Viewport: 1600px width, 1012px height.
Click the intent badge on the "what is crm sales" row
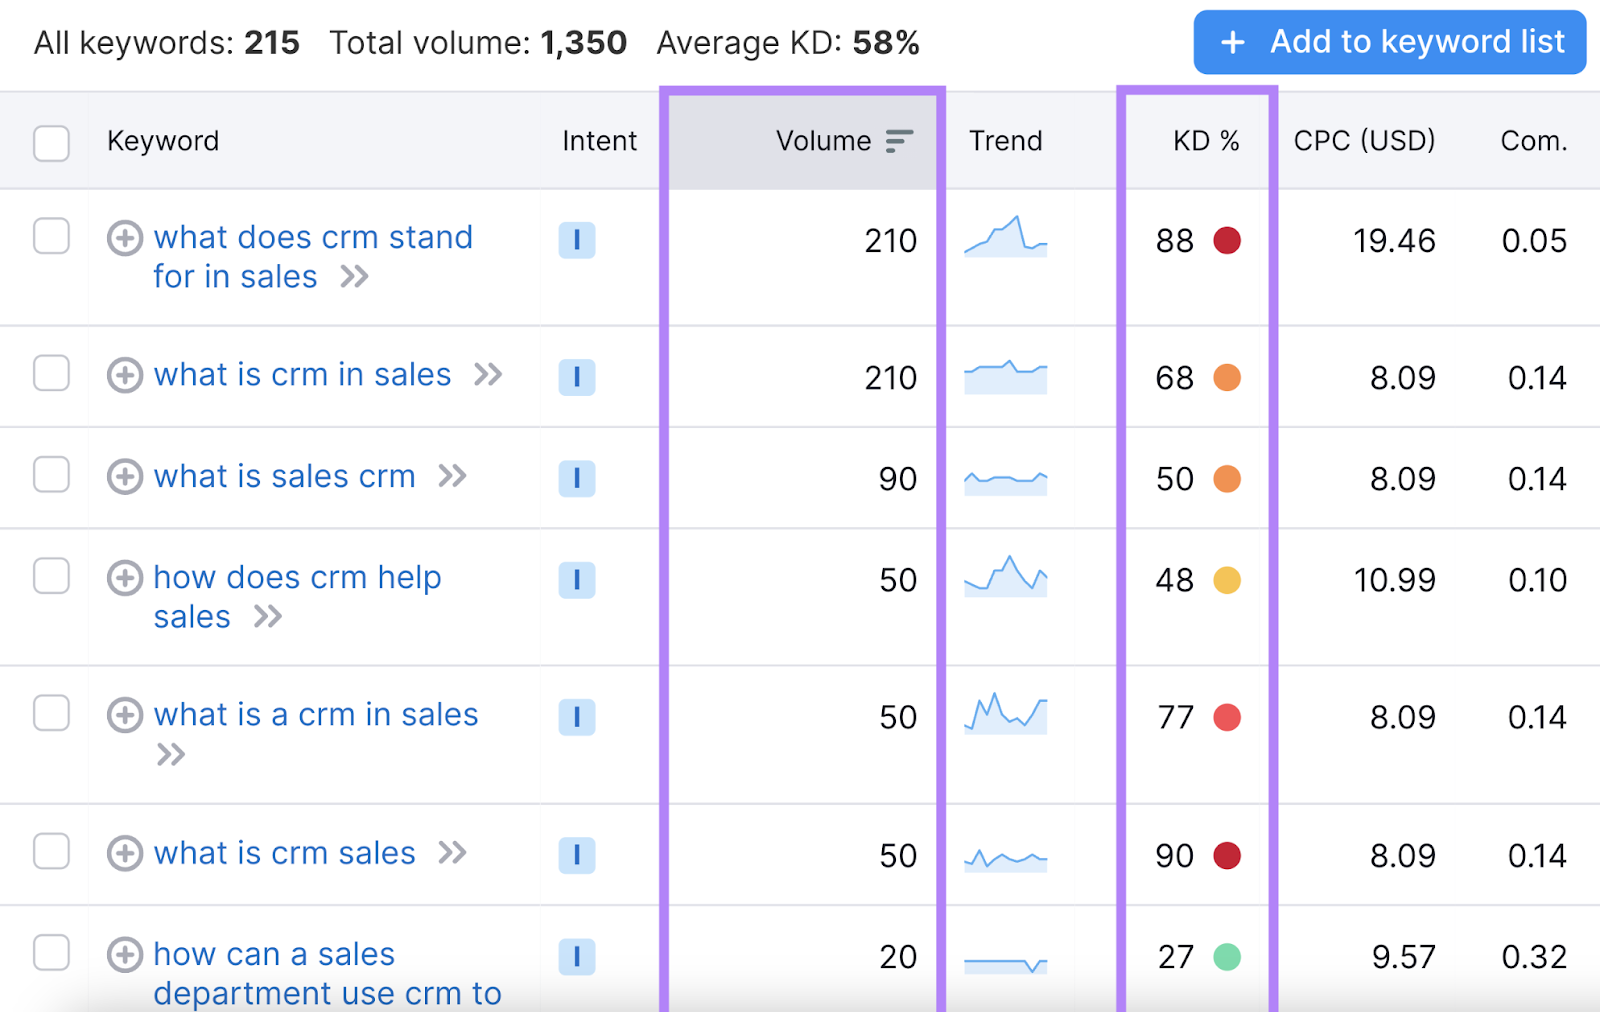577,855
